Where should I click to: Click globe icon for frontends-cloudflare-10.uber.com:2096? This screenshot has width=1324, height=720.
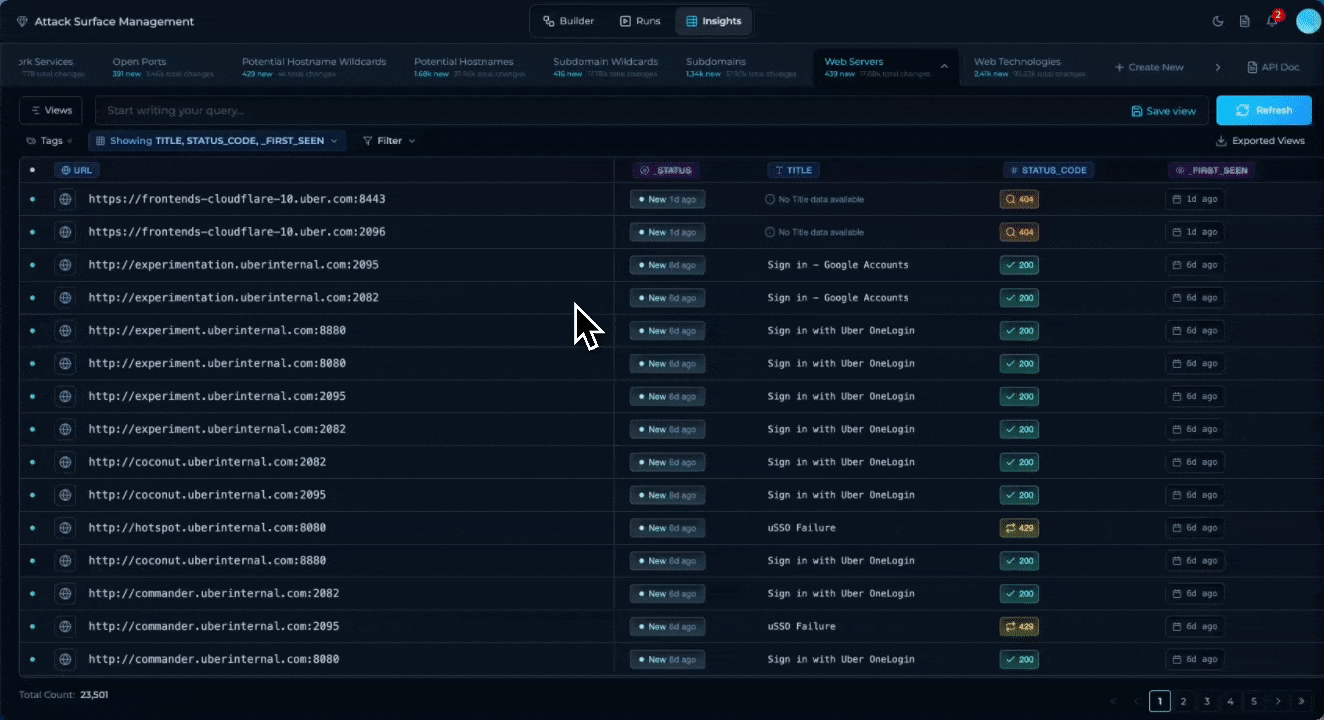click(x=65, y=232)
